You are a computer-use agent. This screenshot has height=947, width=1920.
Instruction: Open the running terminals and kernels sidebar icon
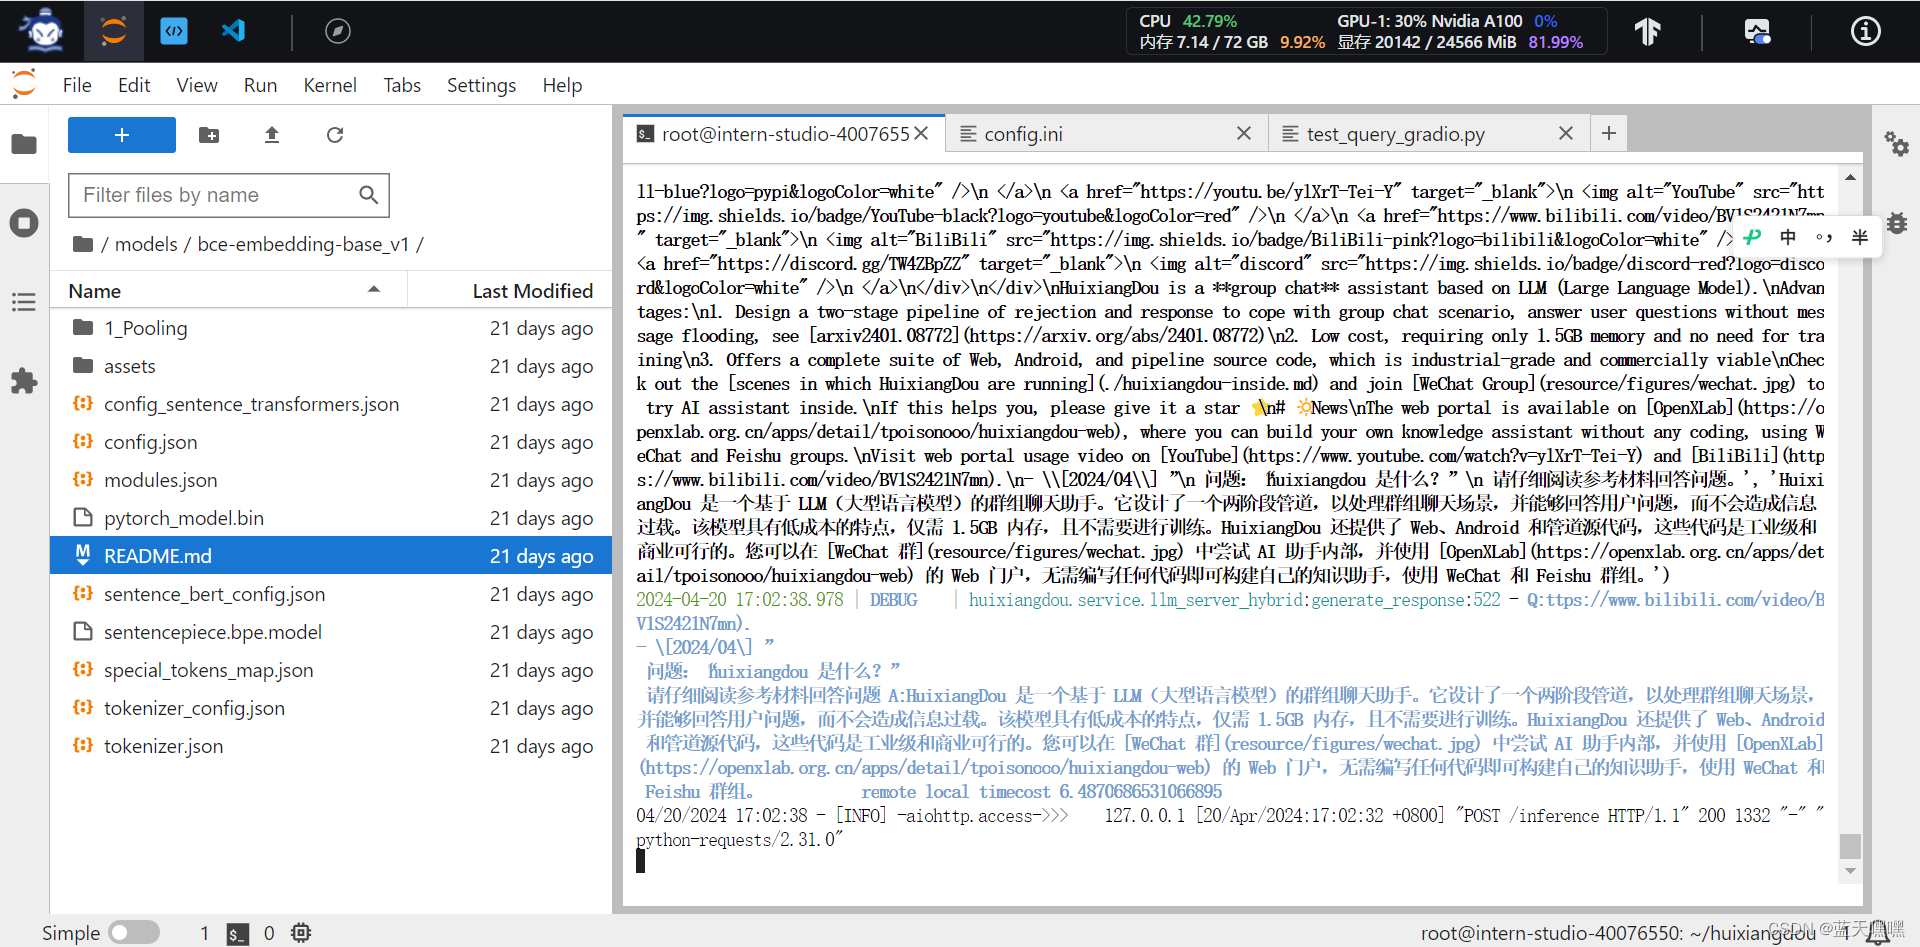coord(24,223)
